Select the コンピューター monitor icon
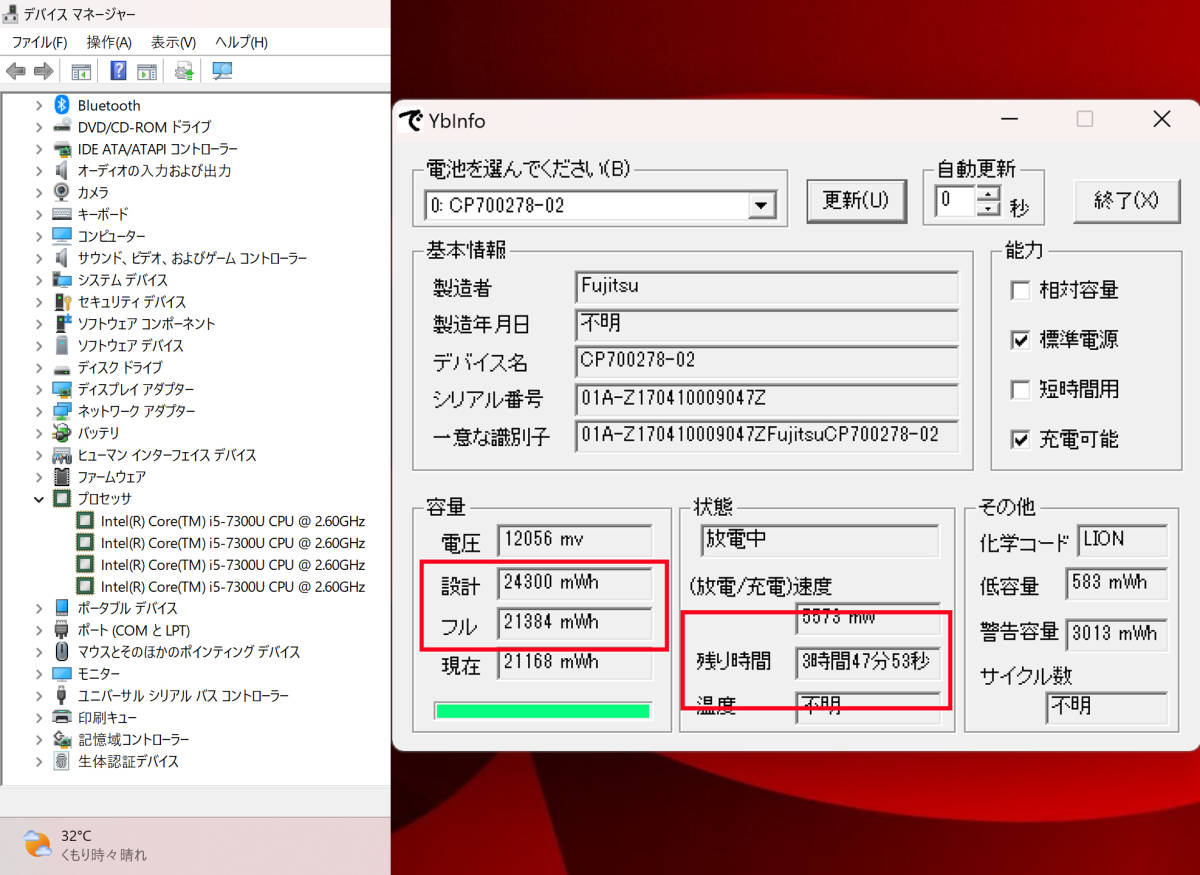Screen dimensions: 1200x875 (x=62, y=236)
